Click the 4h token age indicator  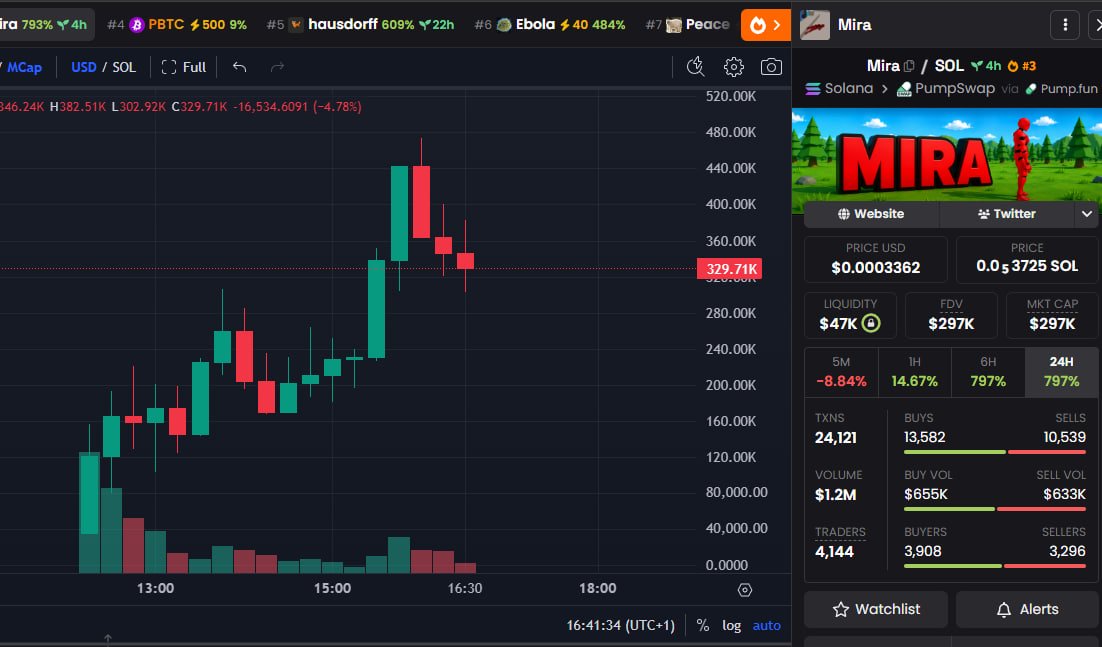986,66
